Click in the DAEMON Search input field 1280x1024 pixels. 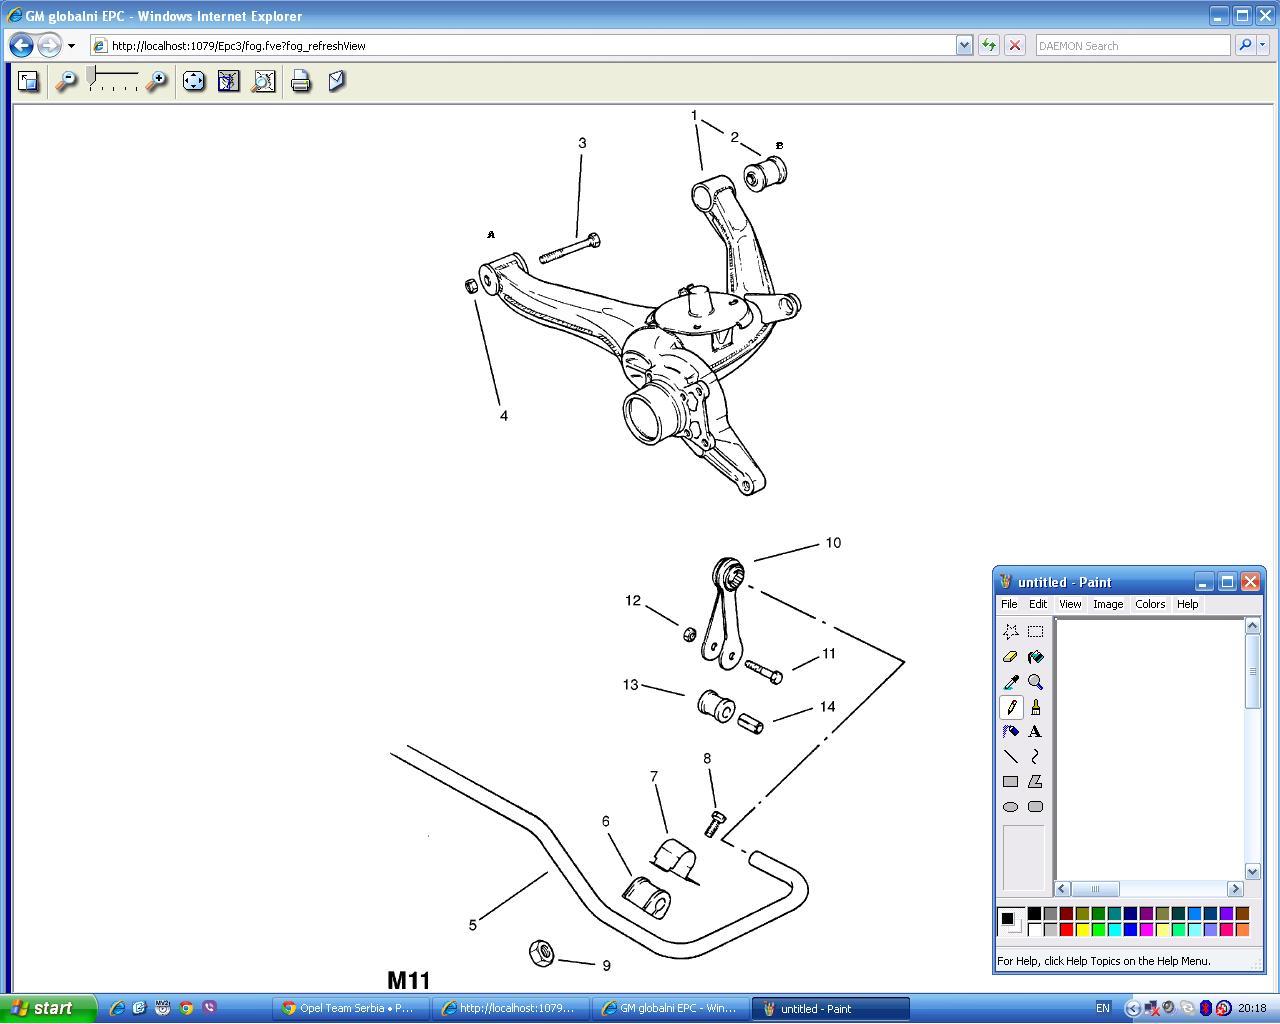pos(1132,45)
